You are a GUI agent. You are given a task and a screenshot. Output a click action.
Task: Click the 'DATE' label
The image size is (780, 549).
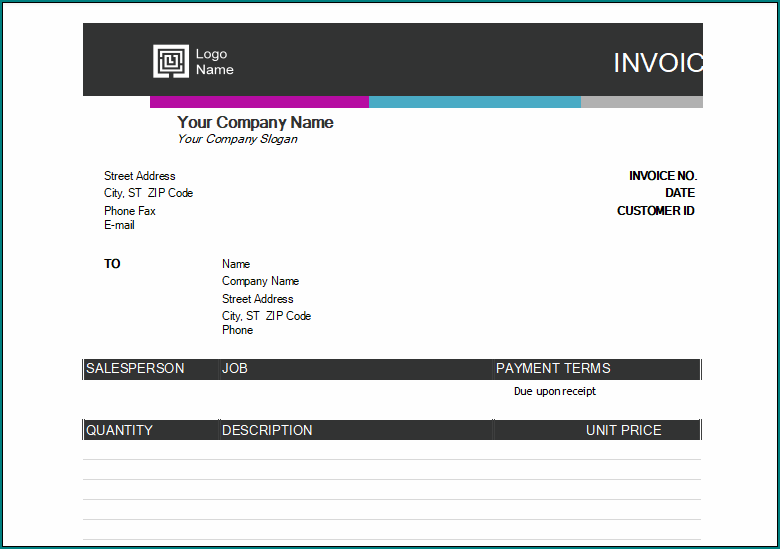[x=680, y=193]
